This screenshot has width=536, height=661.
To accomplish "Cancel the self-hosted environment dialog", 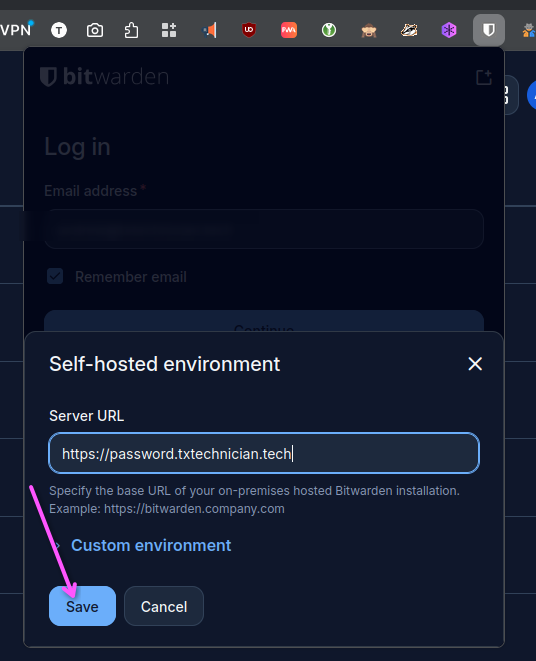I will [164, 606].
